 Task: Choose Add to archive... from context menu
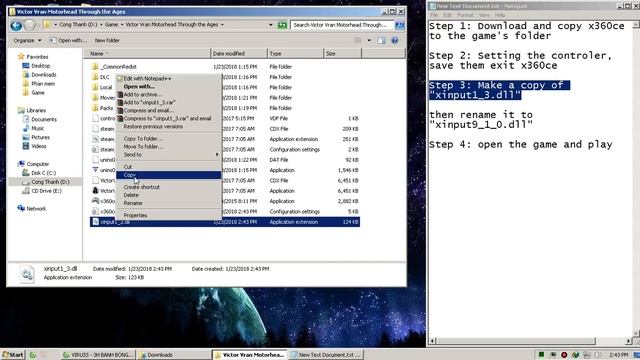(169, 94)
